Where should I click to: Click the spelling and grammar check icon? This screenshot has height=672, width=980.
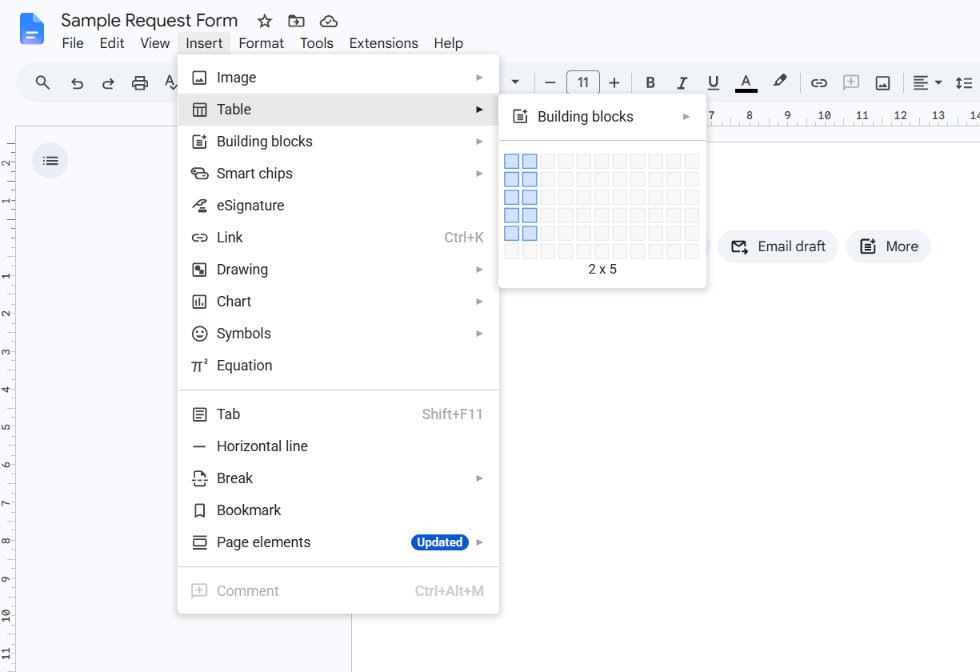(x=171, y=83)
